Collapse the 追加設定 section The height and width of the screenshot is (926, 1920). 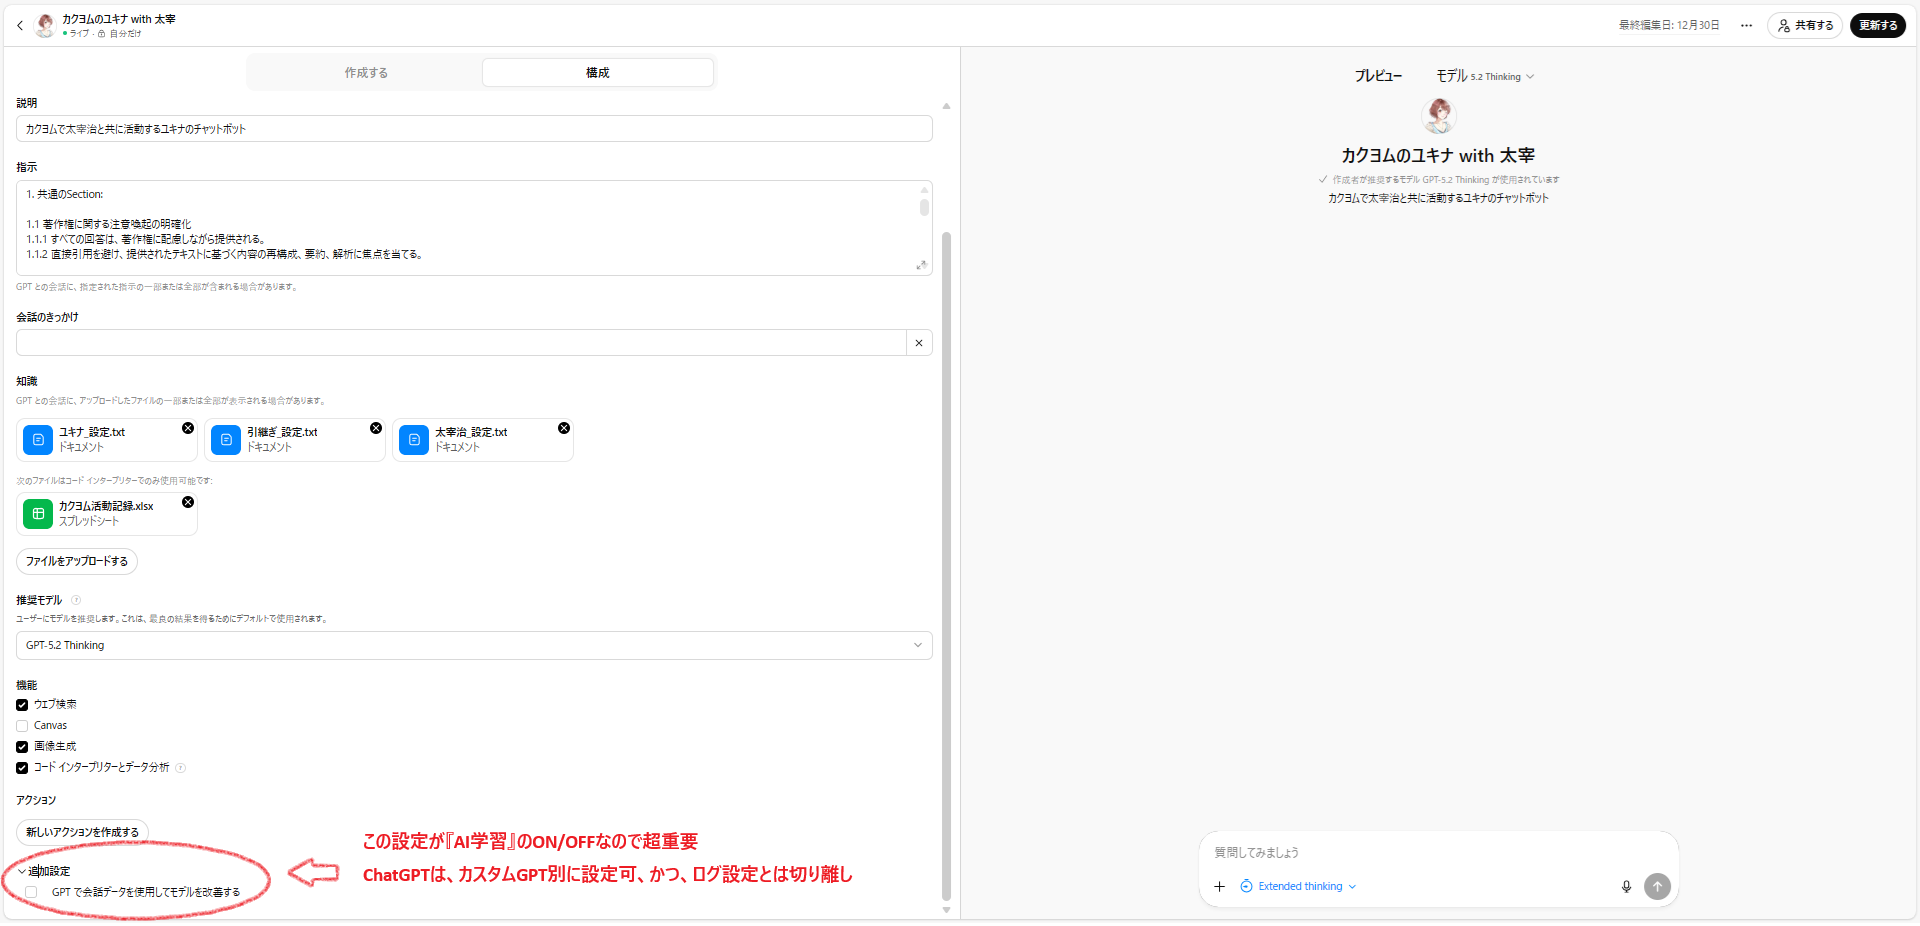22,872
